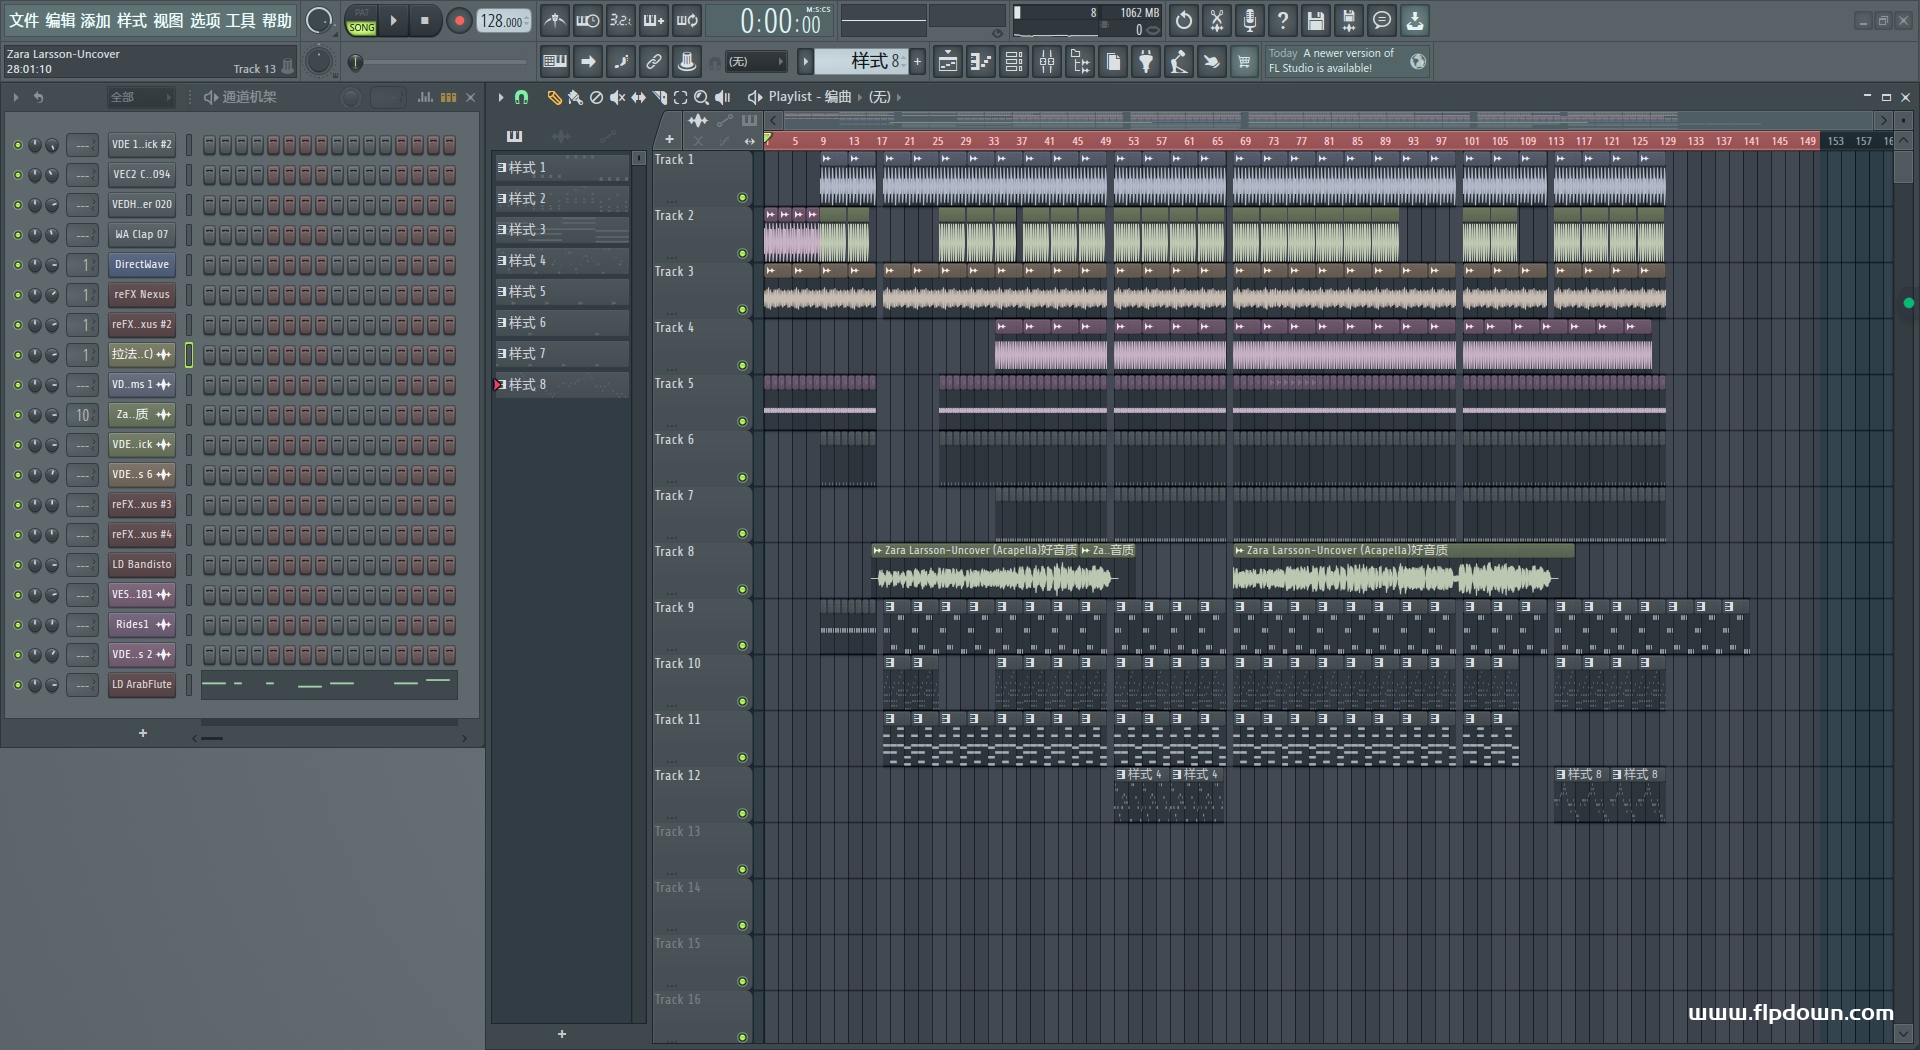Toggle typing keyboard to piano icon
Viewport: 1920px width, 1050px height.
[x=555, y=62]
